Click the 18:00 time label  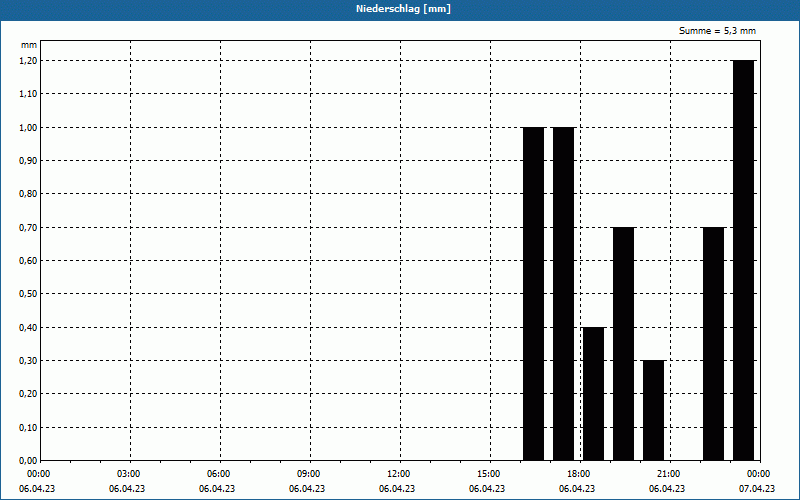(x=580, y=474)
